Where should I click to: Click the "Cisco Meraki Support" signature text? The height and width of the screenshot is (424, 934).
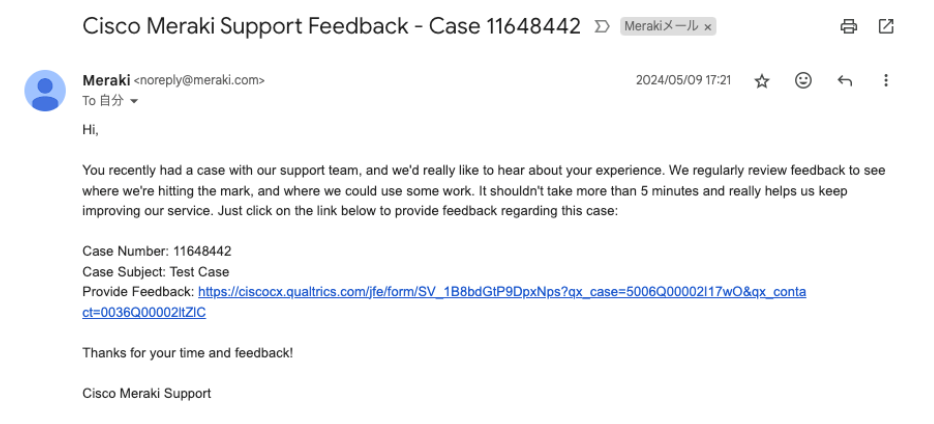(146, 393)
